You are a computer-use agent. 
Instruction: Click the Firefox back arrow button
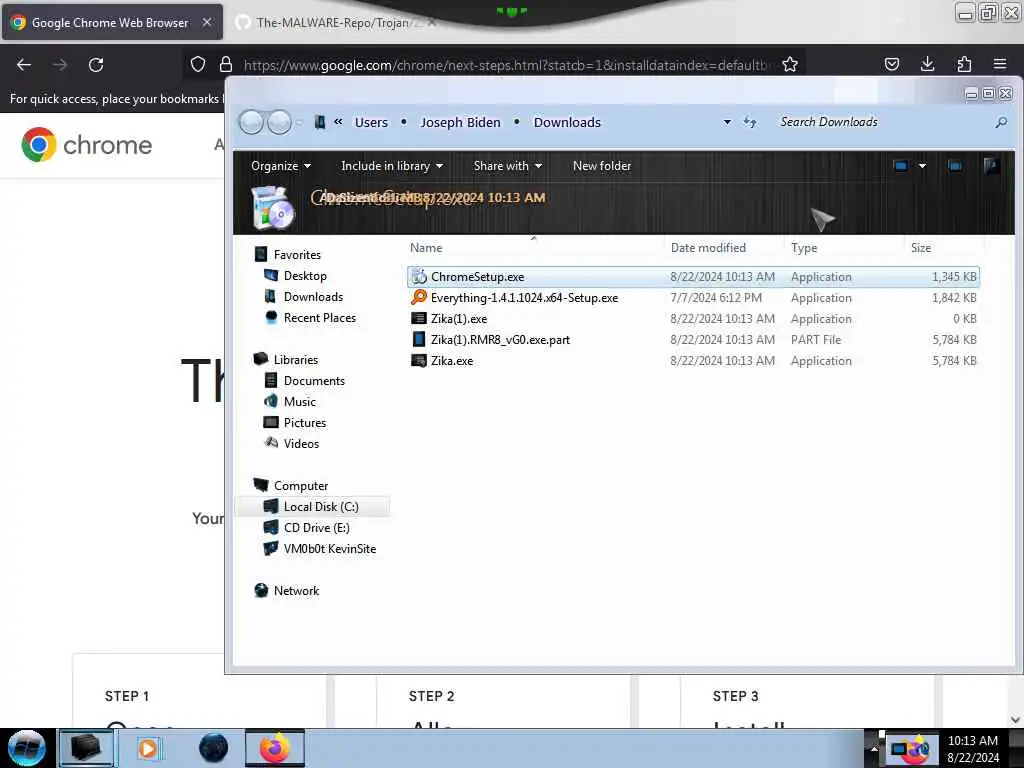coord(24,65)
